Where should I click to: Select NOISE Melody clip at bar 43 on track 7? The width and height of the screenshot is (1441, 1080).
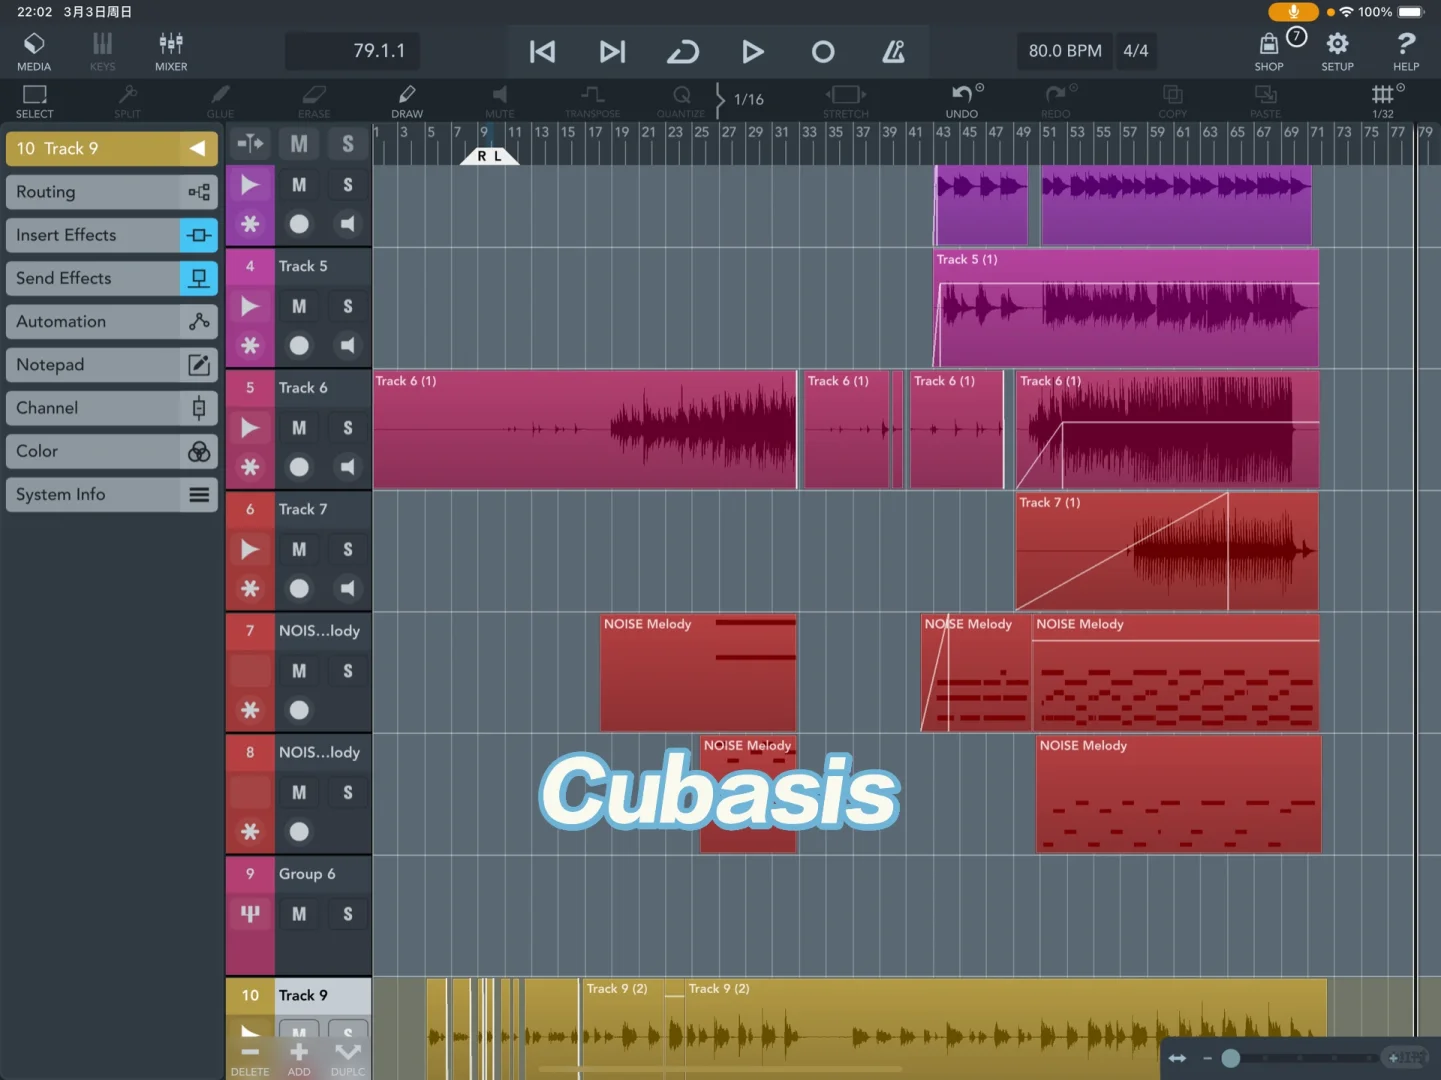975,673
